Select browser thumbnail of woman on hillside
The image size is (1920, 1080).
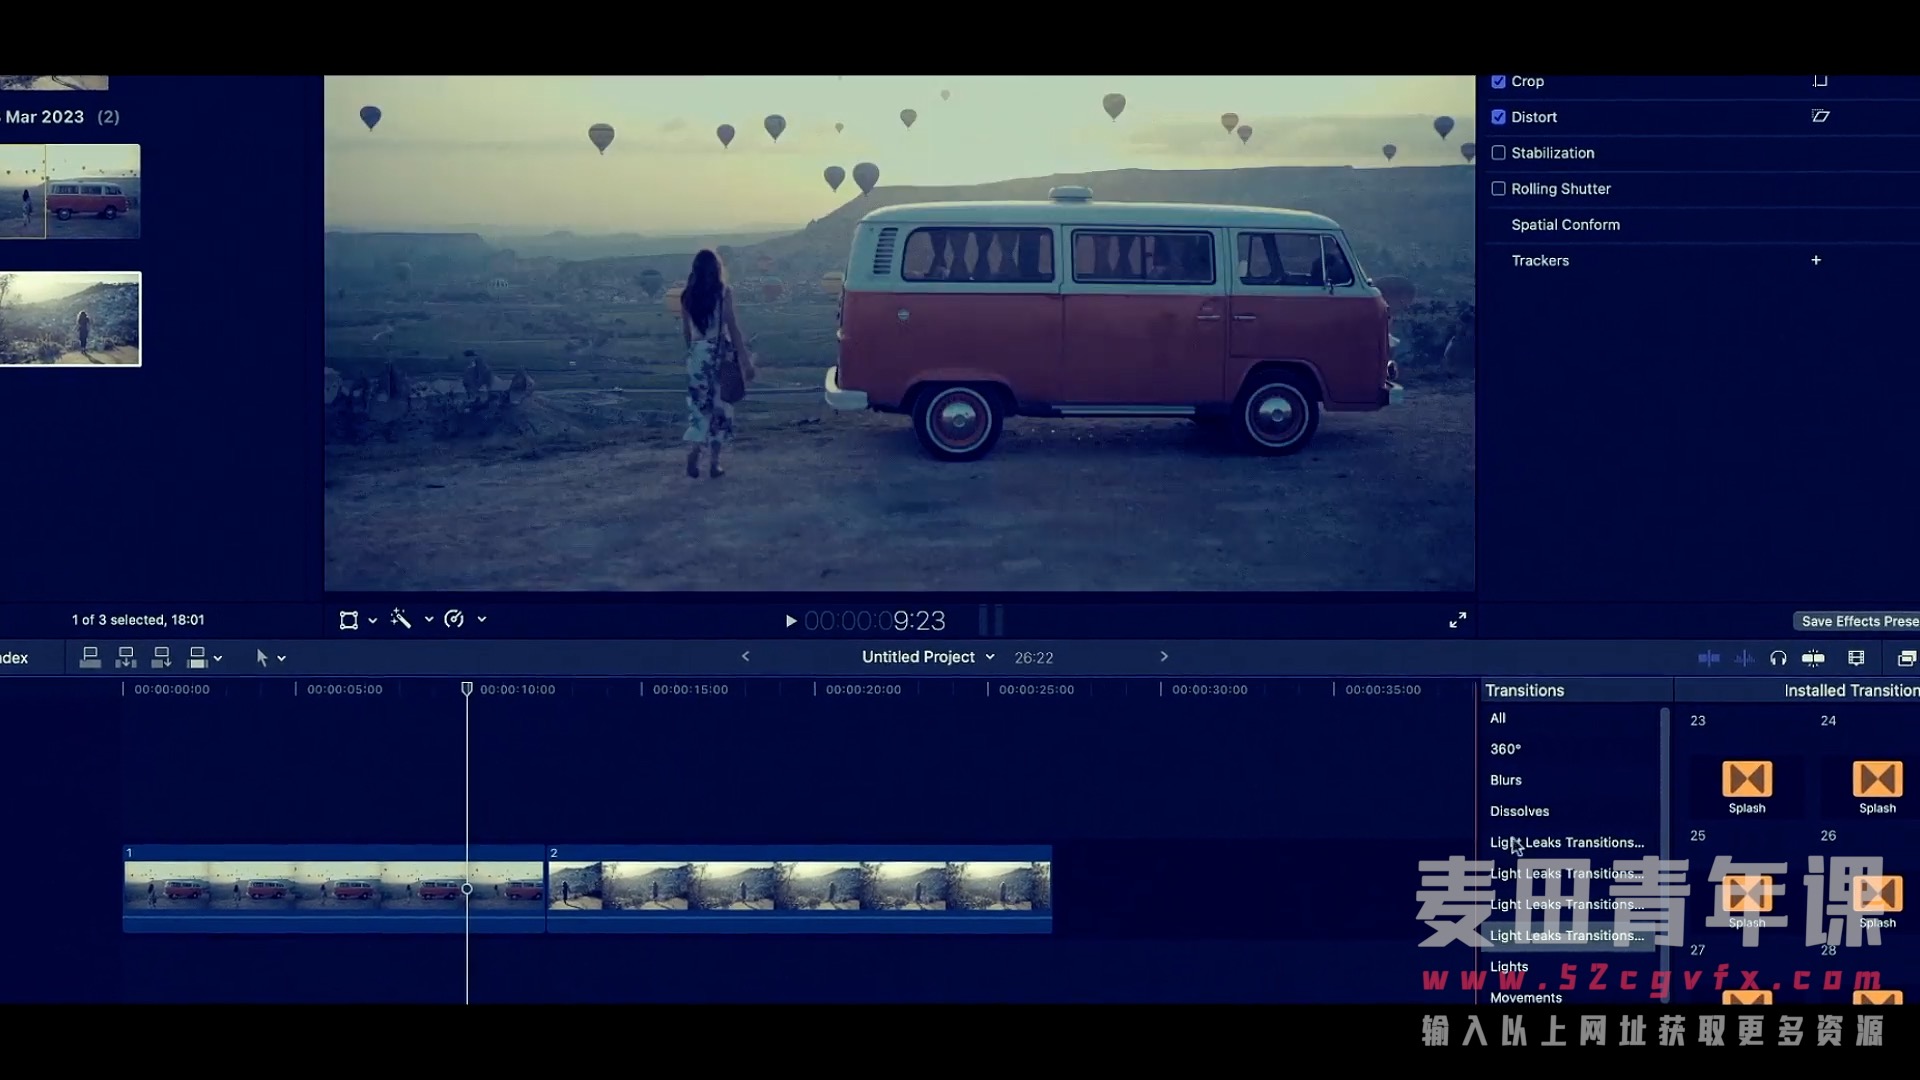tap(70, 319)
